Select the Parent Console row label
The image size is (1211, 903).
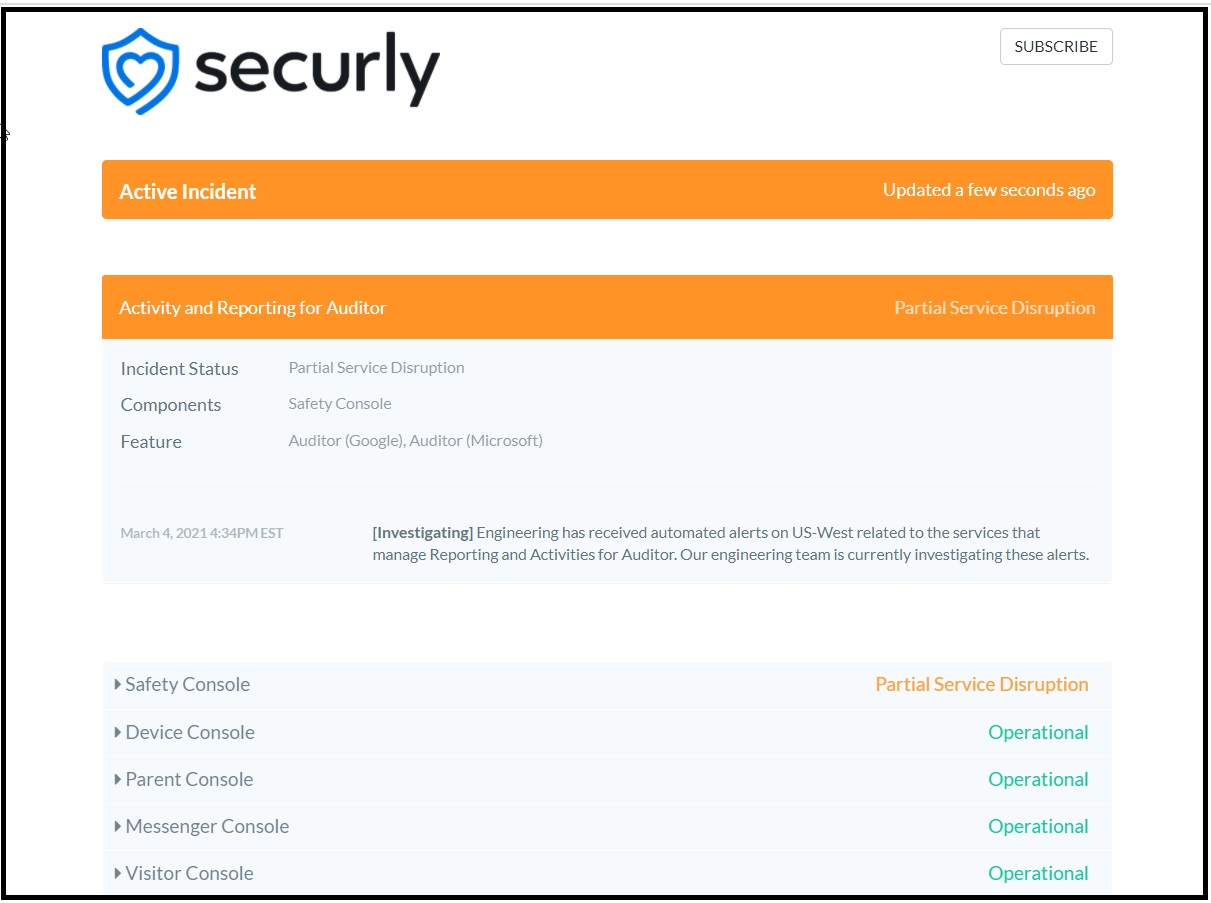[189, 779]
